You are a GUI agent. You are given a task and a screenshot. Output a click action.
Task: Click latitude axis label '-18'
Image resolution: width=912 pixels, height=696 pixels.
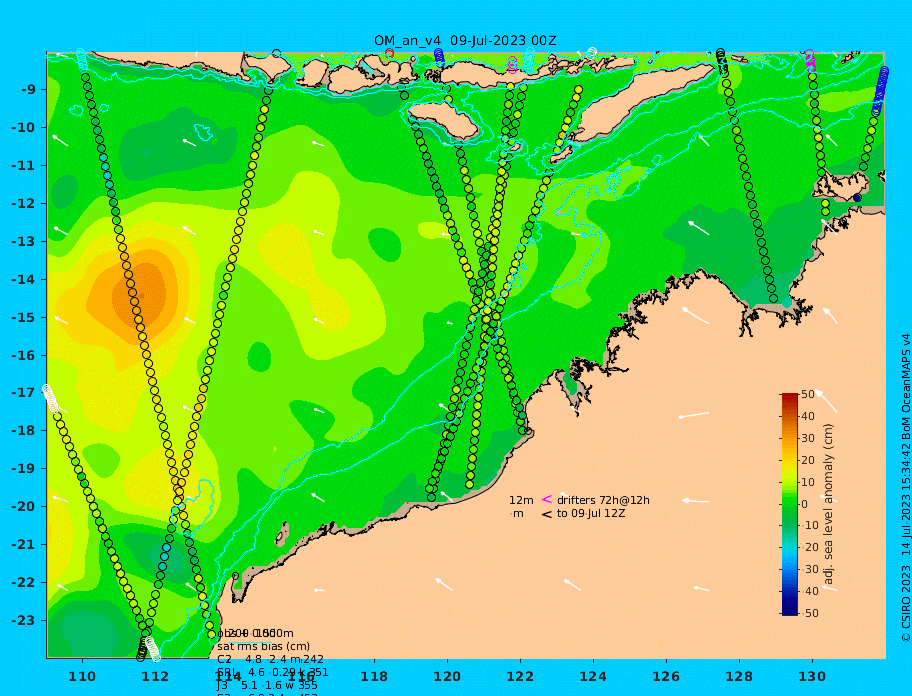[23, 431]
